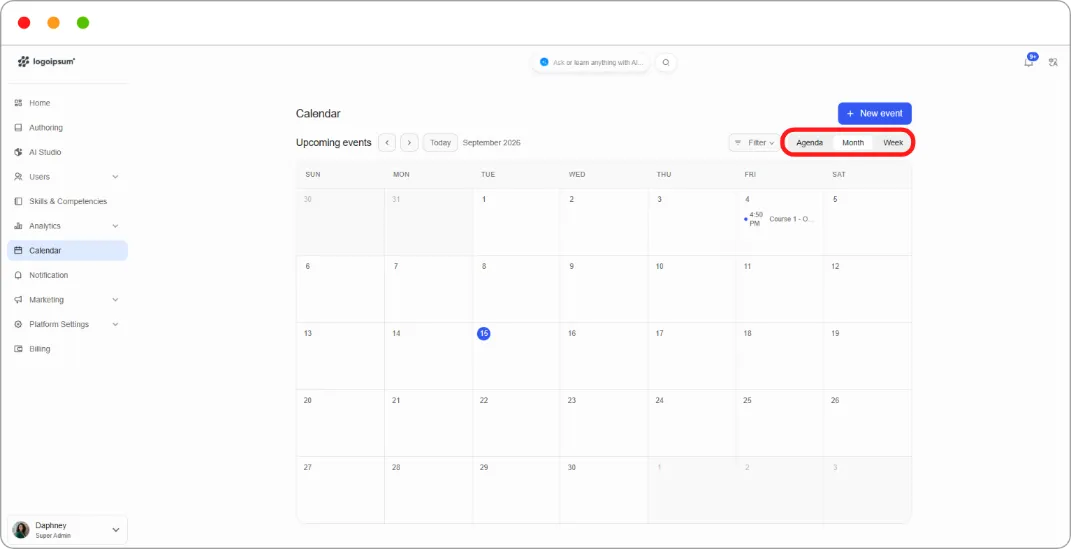
Task: Click the language translate icon
Action: [1053, 62]
